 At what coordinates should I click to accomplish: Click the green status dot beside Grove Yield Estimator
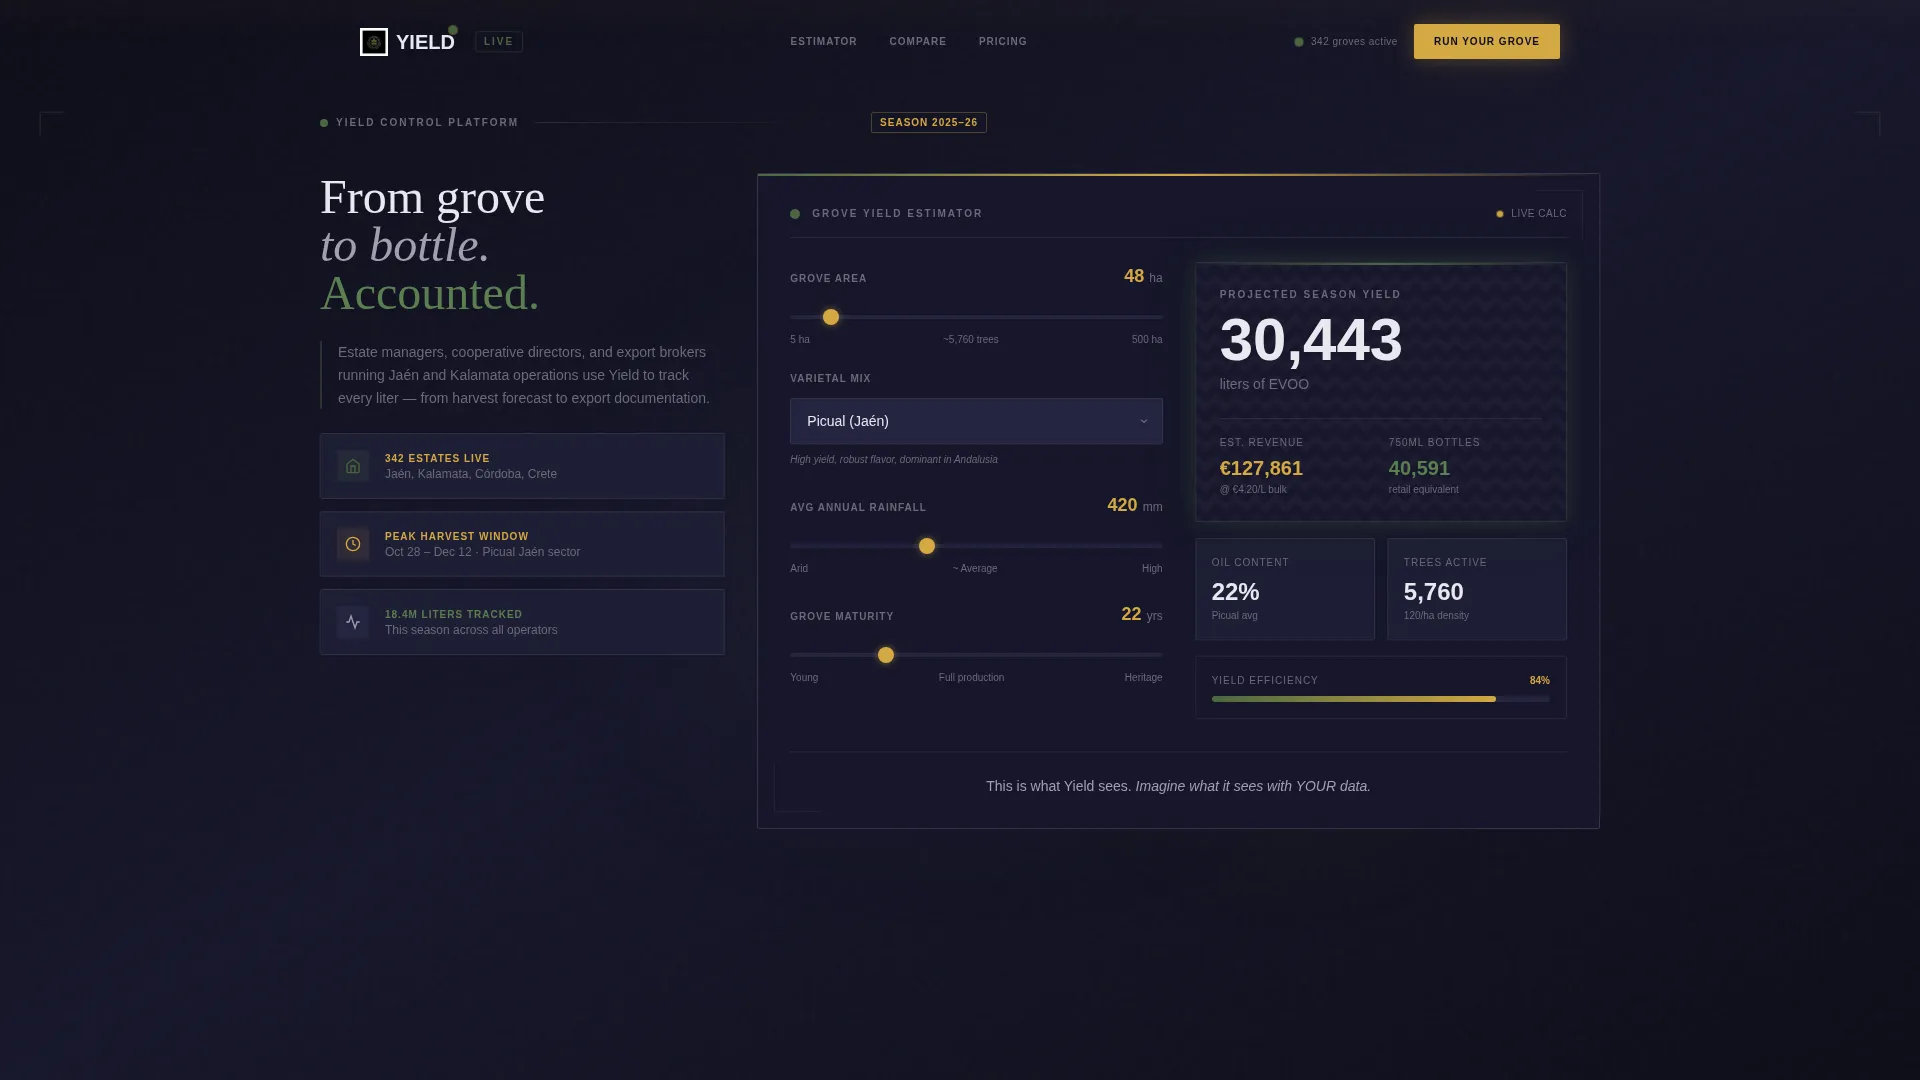795,214
